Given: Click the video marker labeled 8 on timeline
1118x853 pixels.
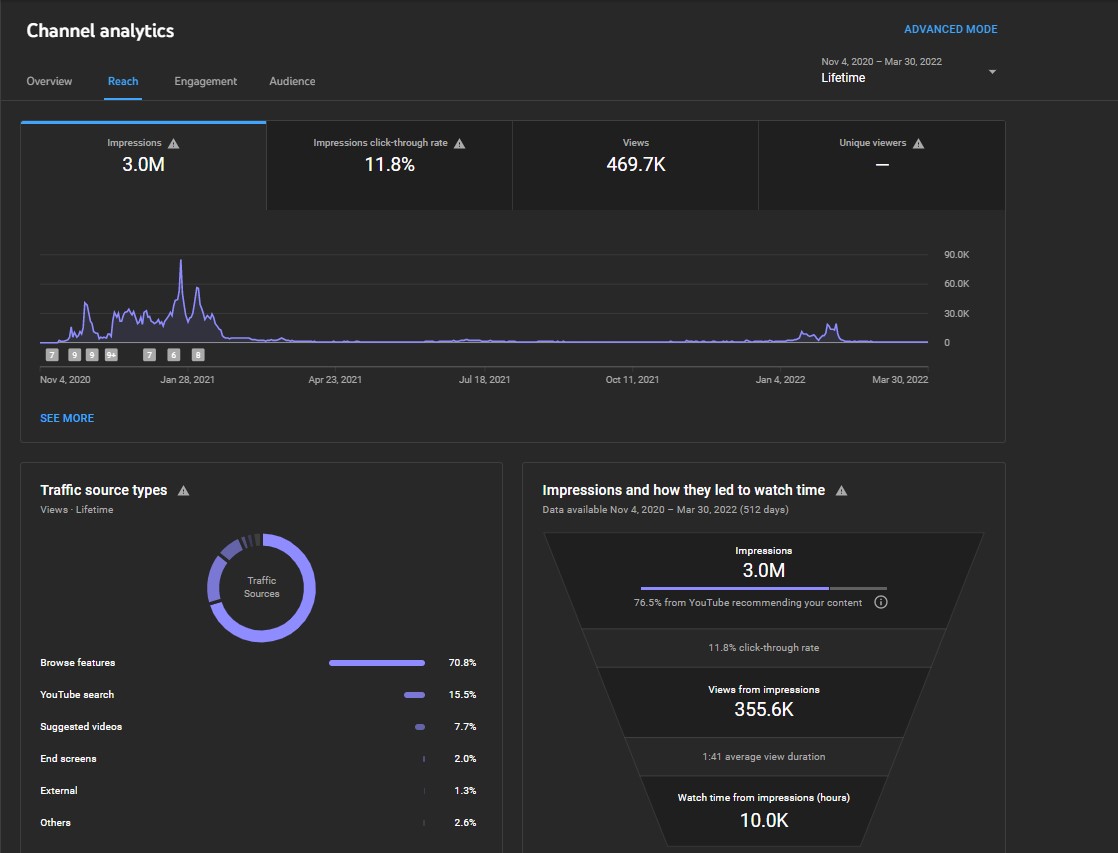Looking at the screenshot, I should (x=198, y=354).
